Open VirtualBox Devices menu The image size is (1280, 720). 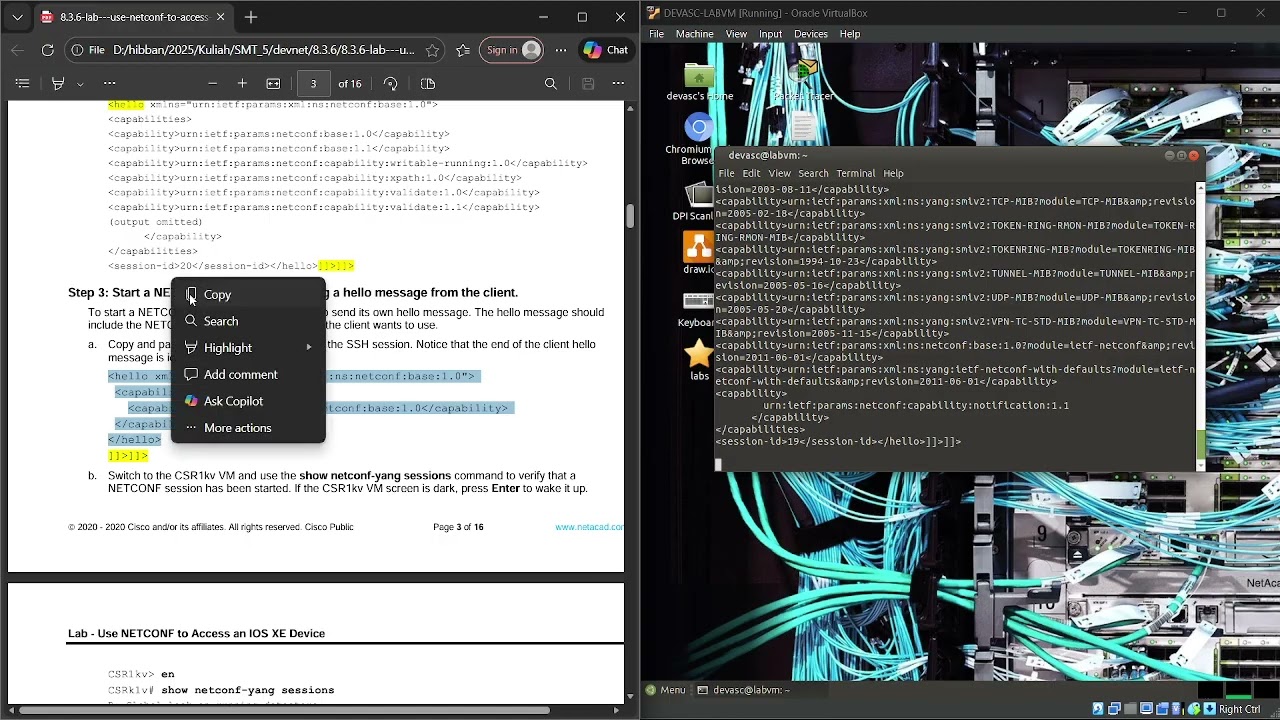810,34
